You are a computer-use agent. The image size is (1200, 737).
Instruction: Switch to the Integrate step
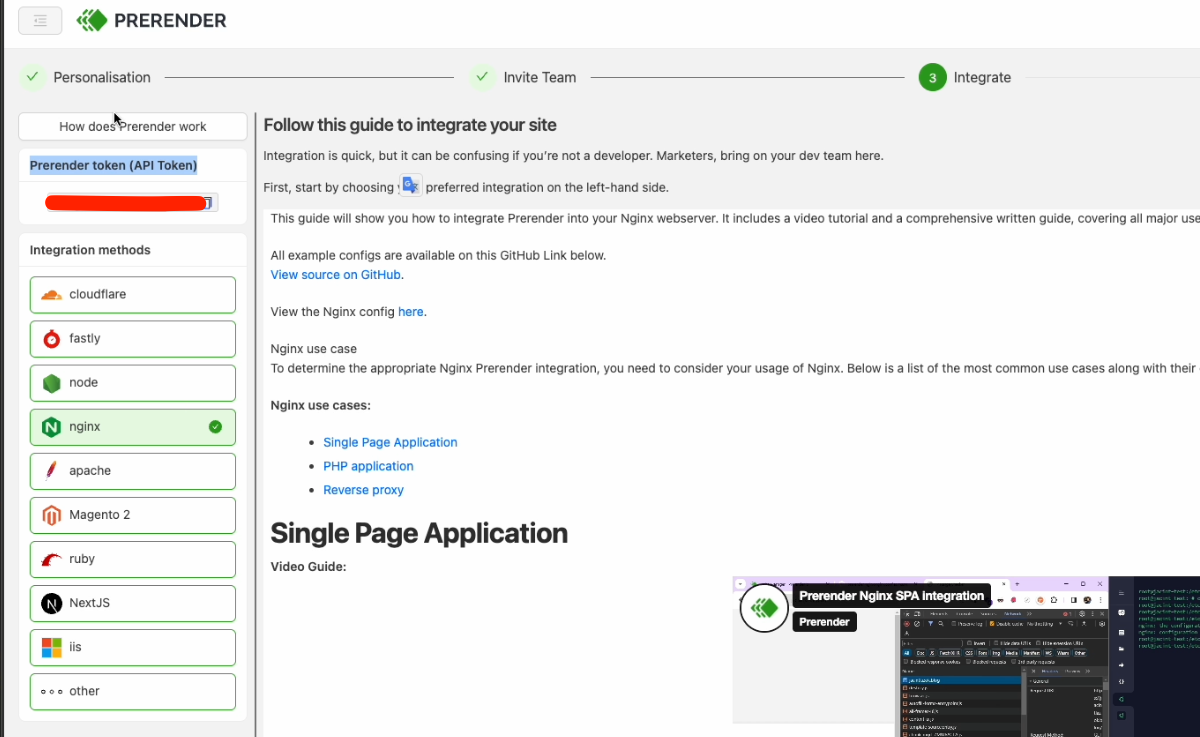coord(981,77)
